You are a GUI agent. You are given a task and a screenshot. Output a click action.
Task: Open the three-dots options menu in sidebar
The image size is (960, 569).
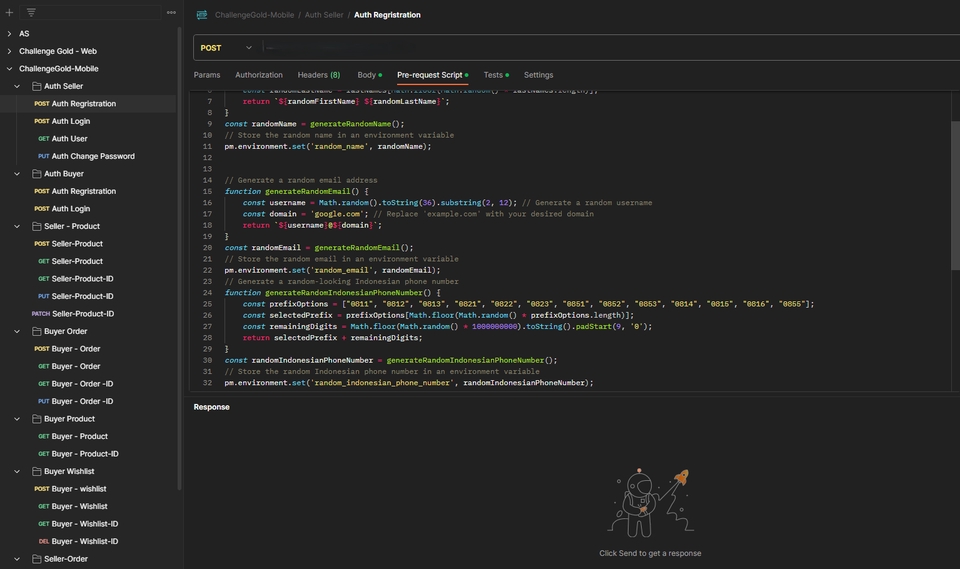[x=171, y=12]
